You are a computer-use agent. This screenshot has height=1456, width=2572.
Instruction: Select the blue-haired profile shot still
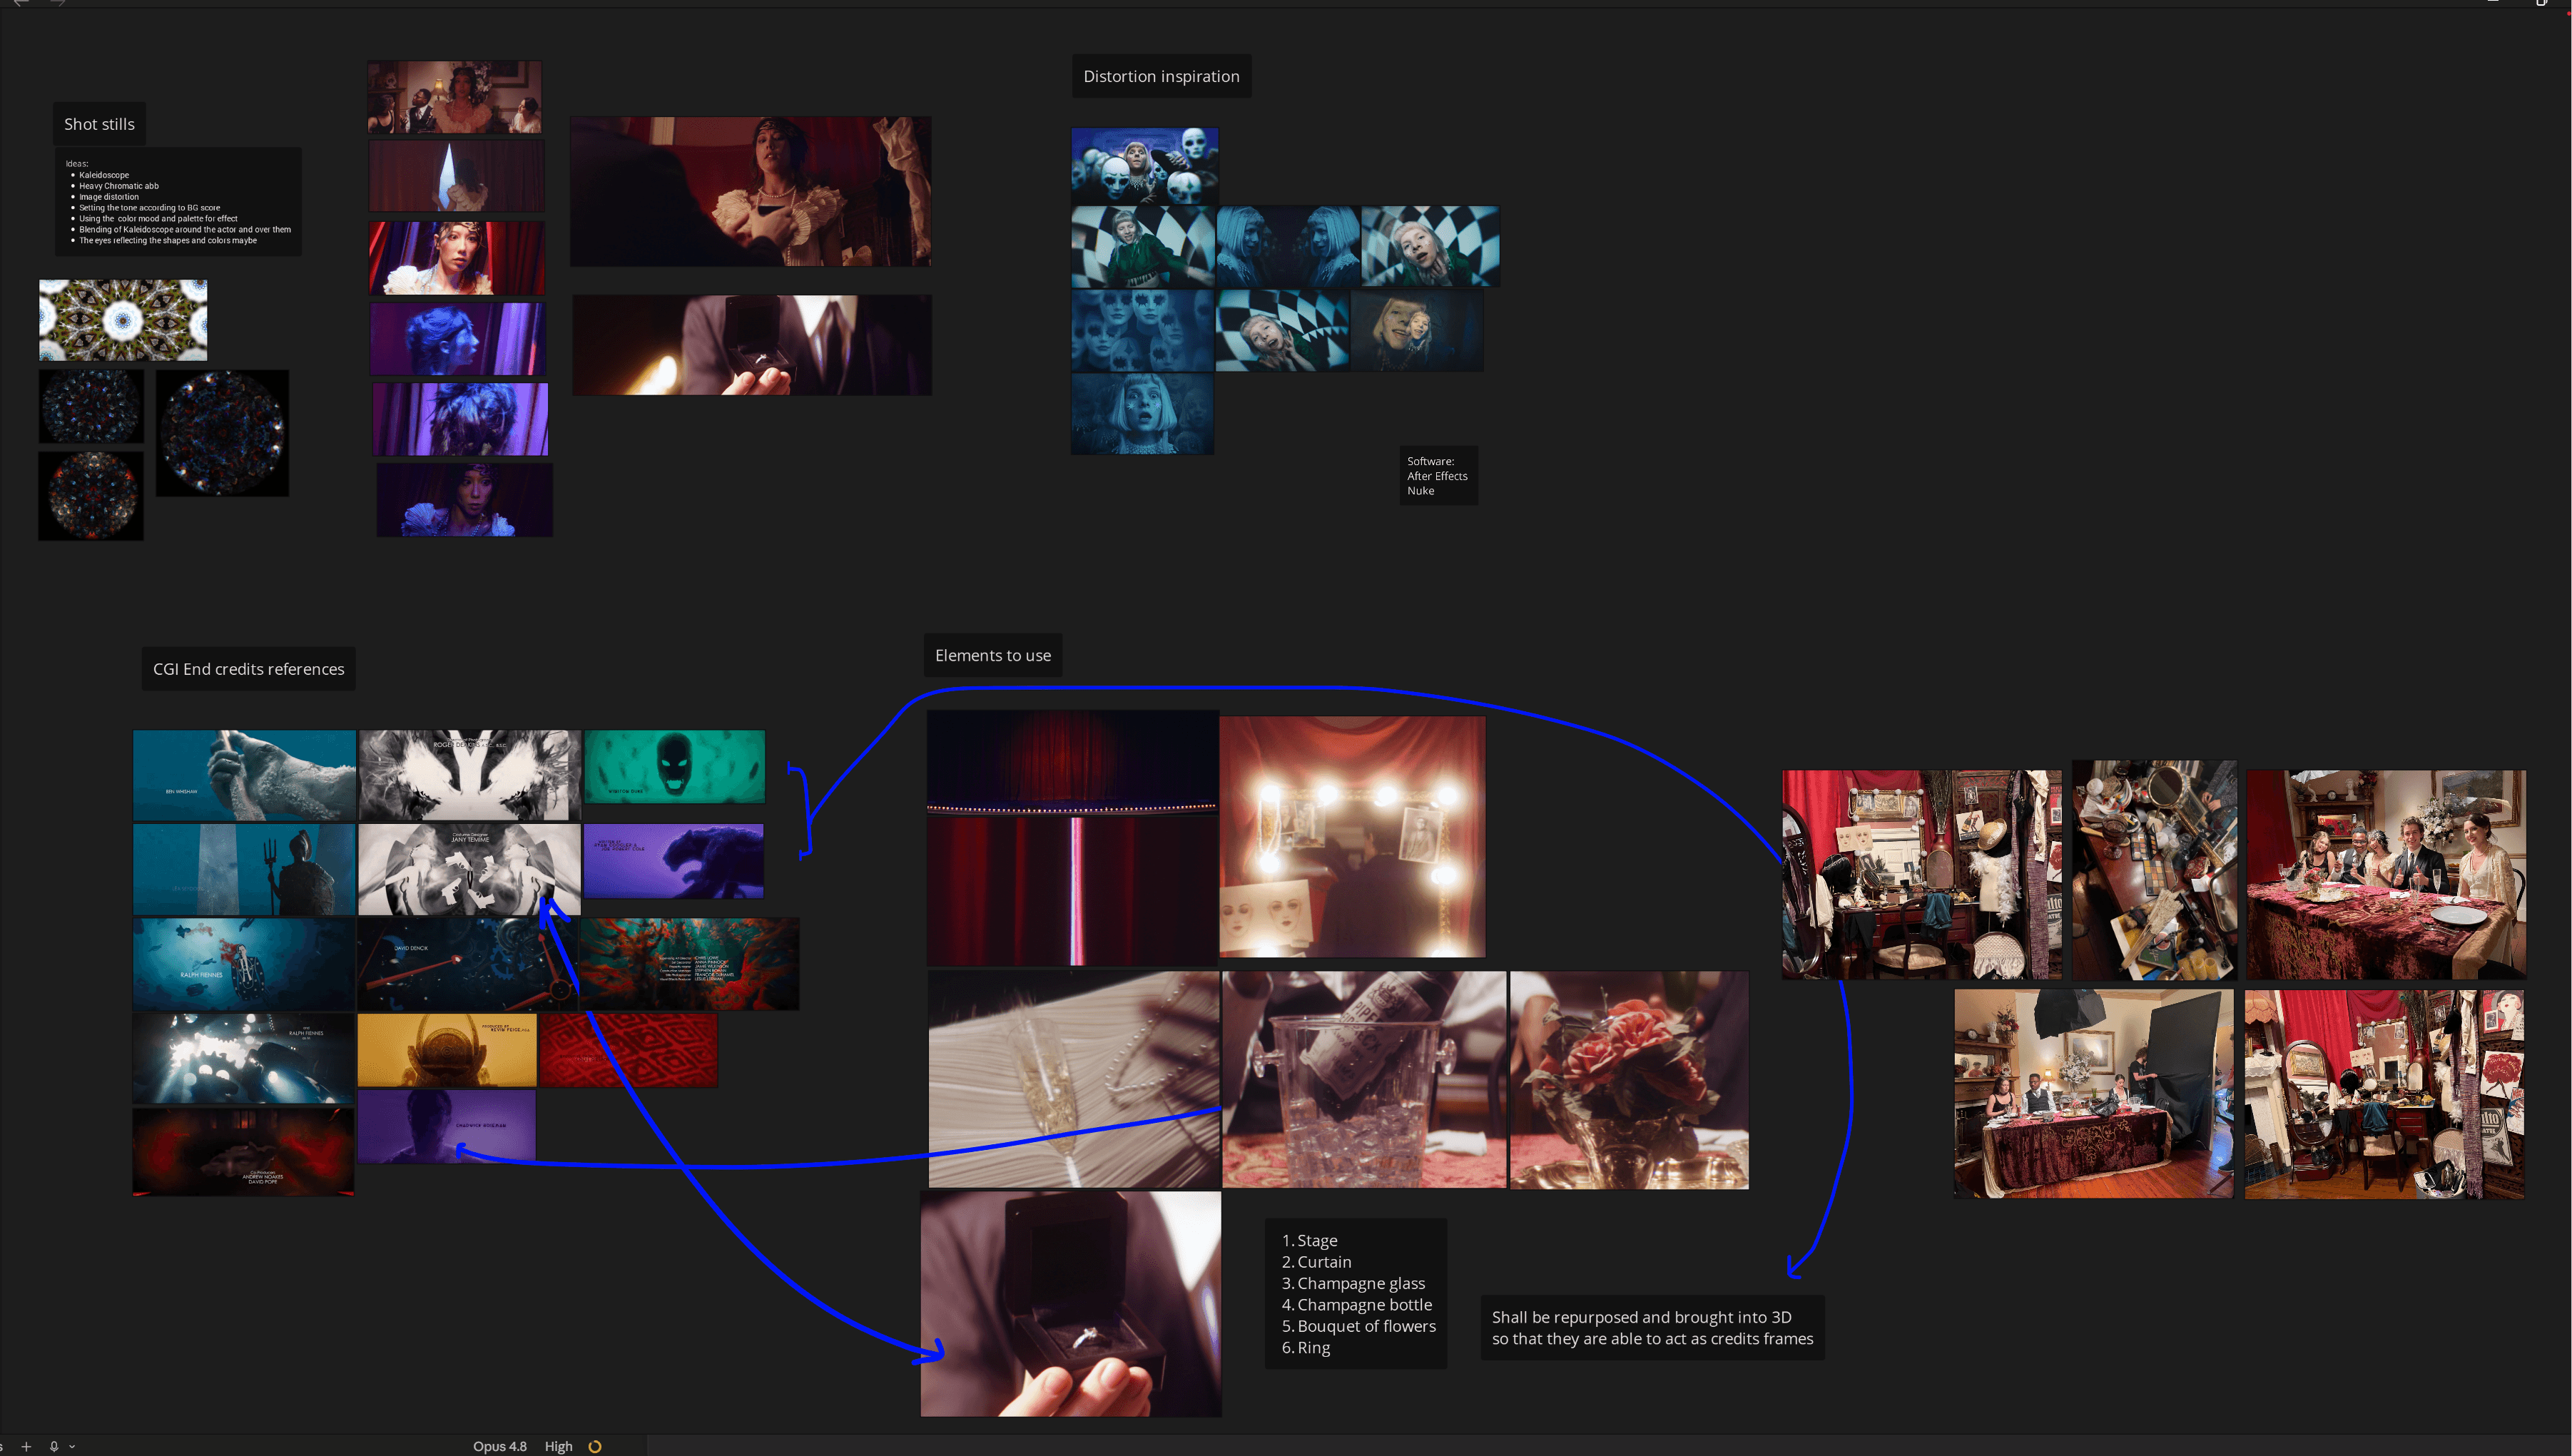[x=458, y=339]
